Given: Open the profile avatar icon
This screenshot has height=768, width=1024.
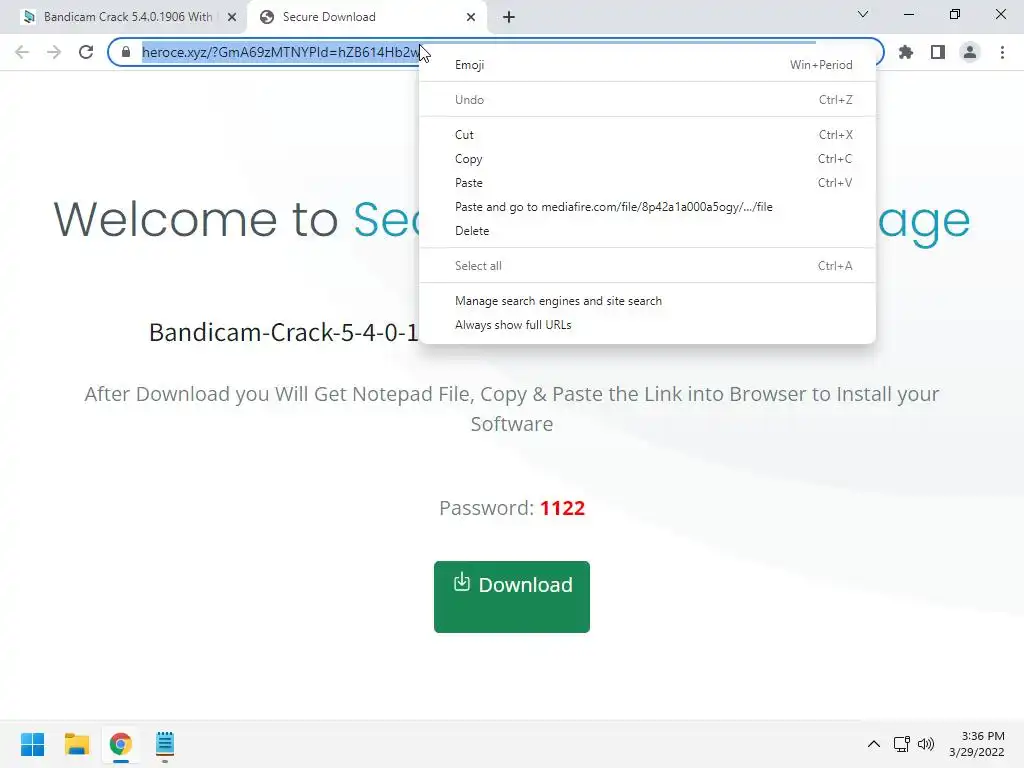Looking at the screenshot, I should coord(970,52).
